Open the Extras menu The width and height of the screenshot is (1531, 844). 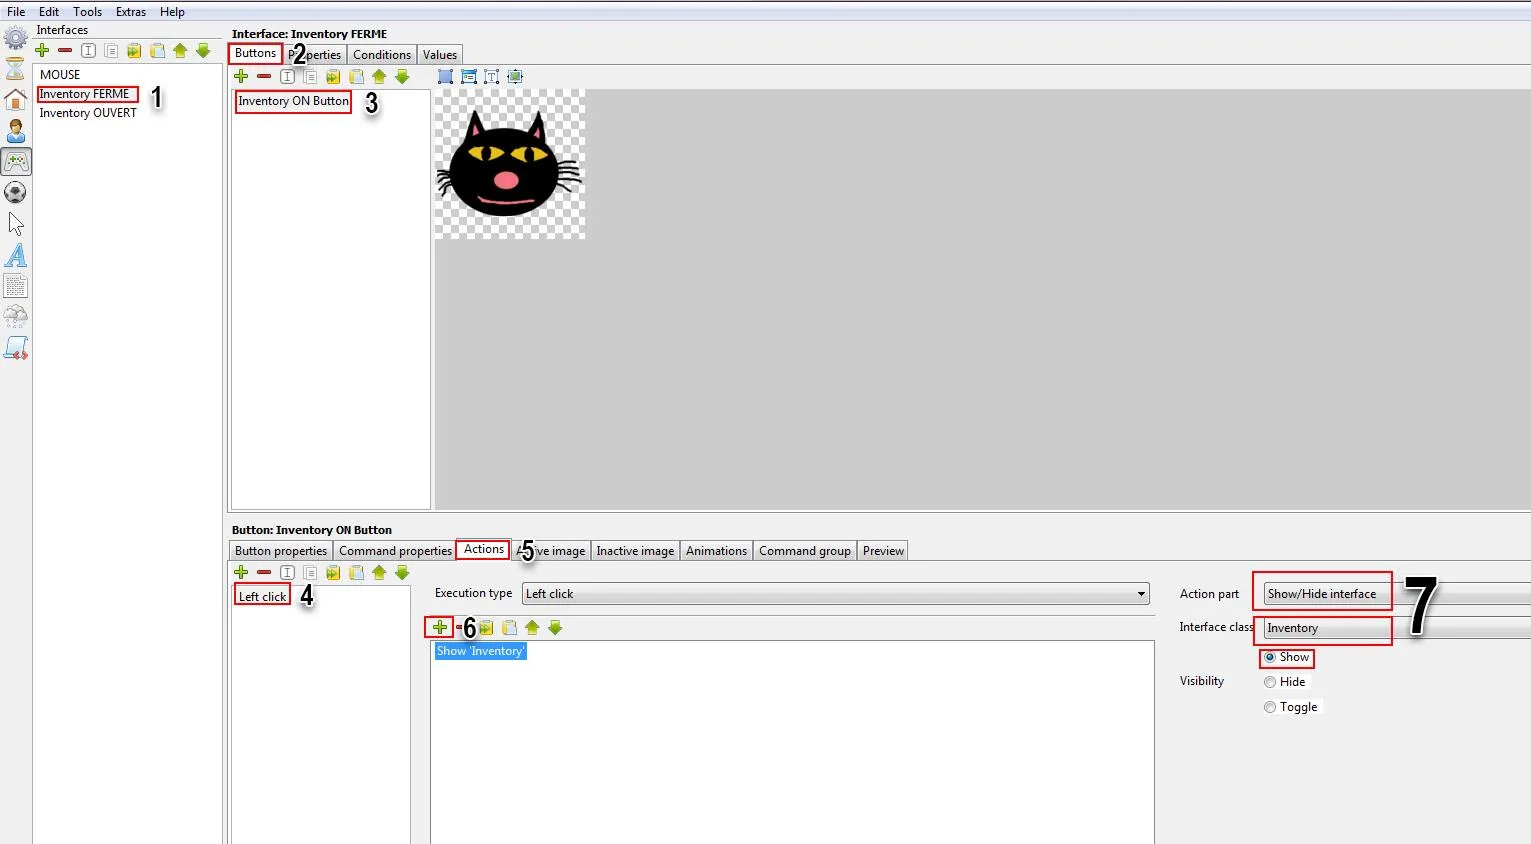(x=131, y=12)
